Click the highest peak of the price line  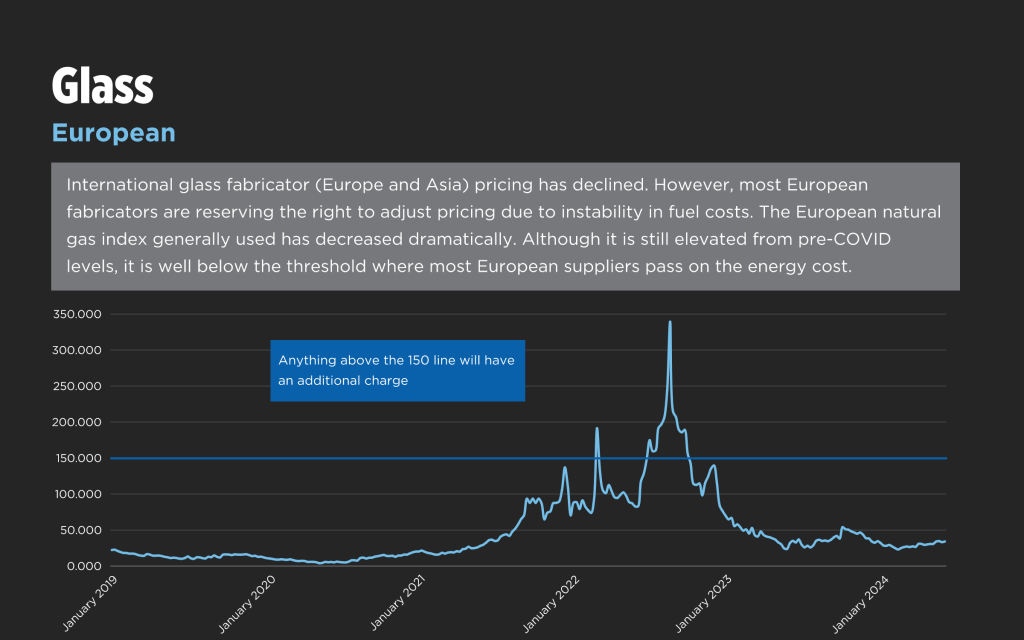click(670, 322)
